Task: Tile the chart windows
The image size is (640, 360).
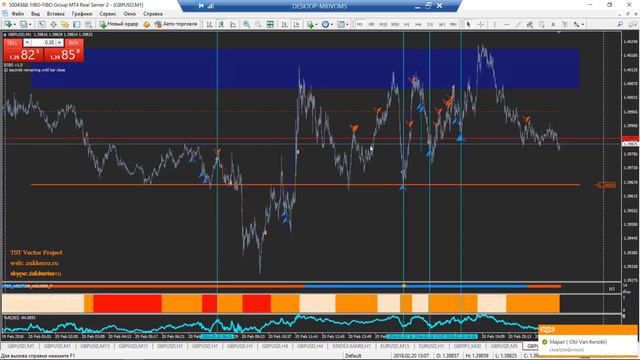Action: (270, 24)
